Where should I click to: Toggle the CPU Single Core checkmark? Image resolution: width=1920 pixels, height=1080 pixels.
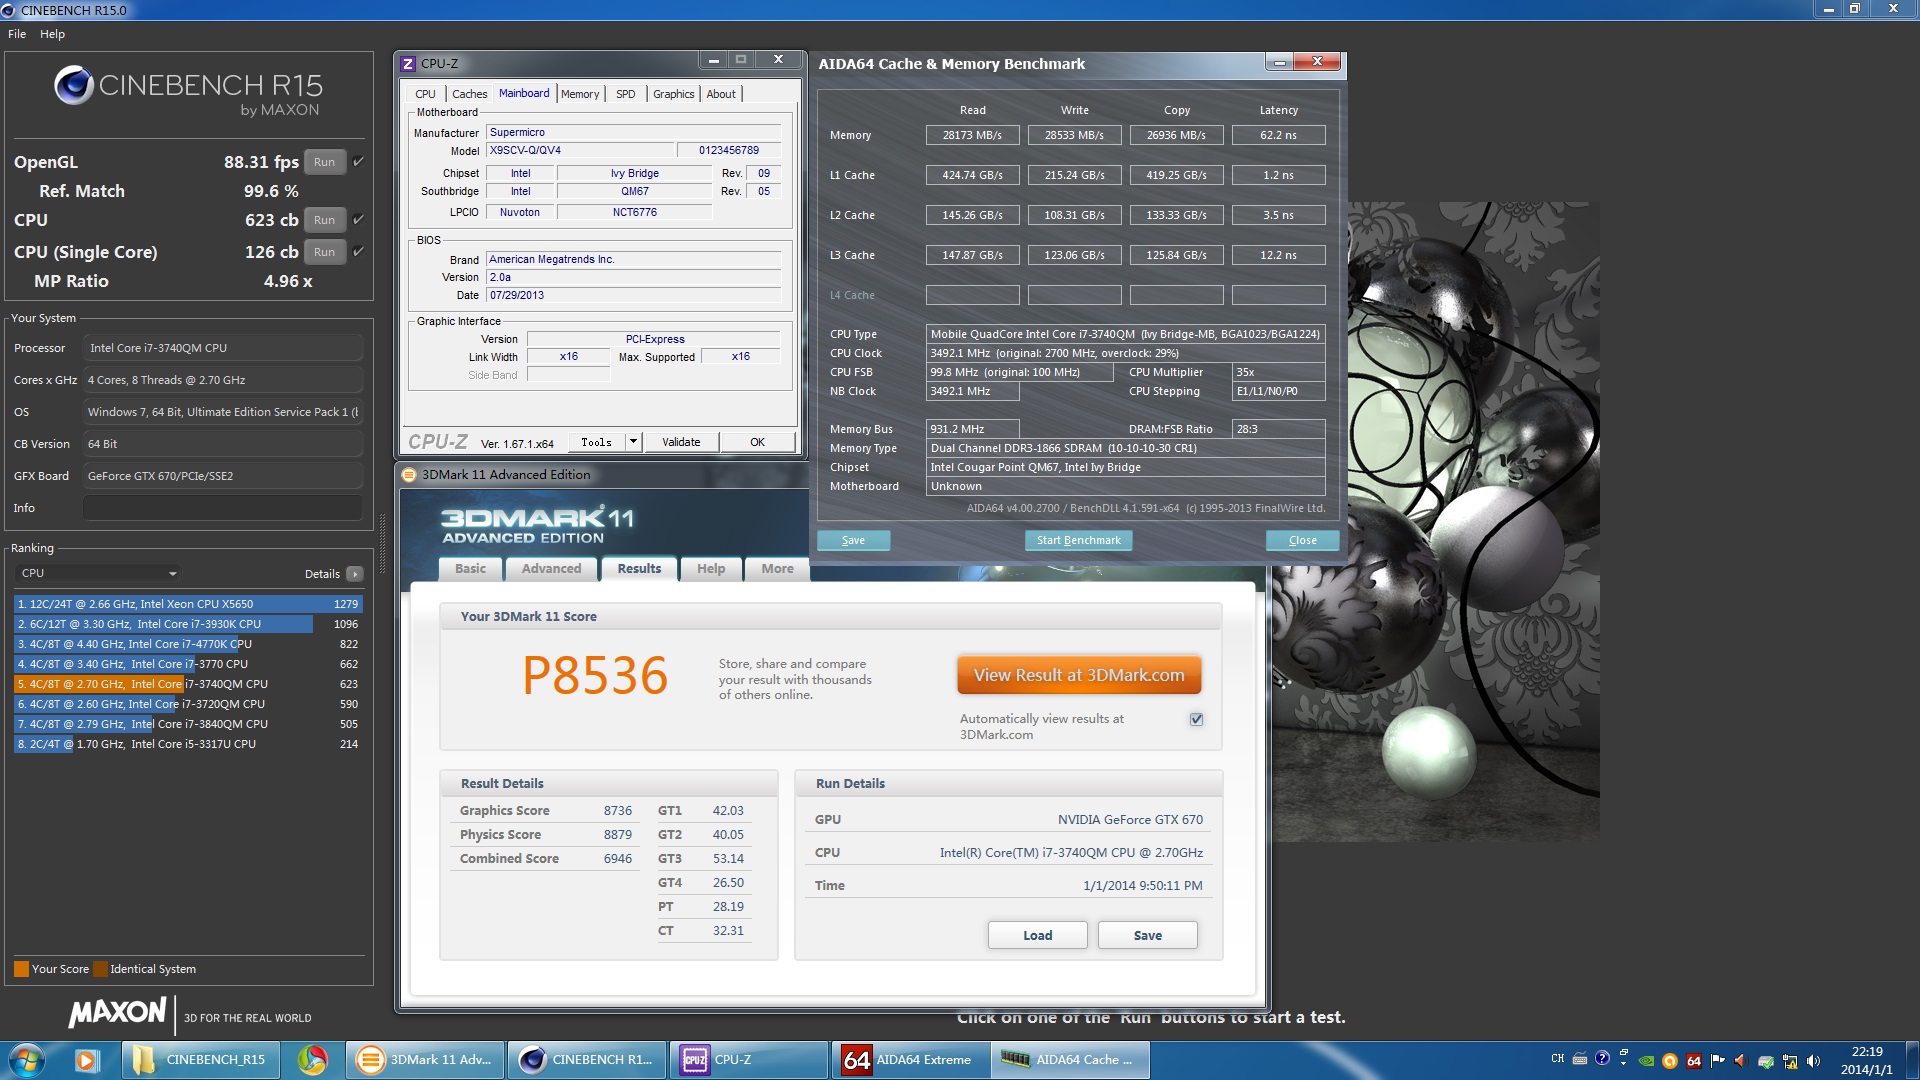pyautogui.click(x=359, y=251)
